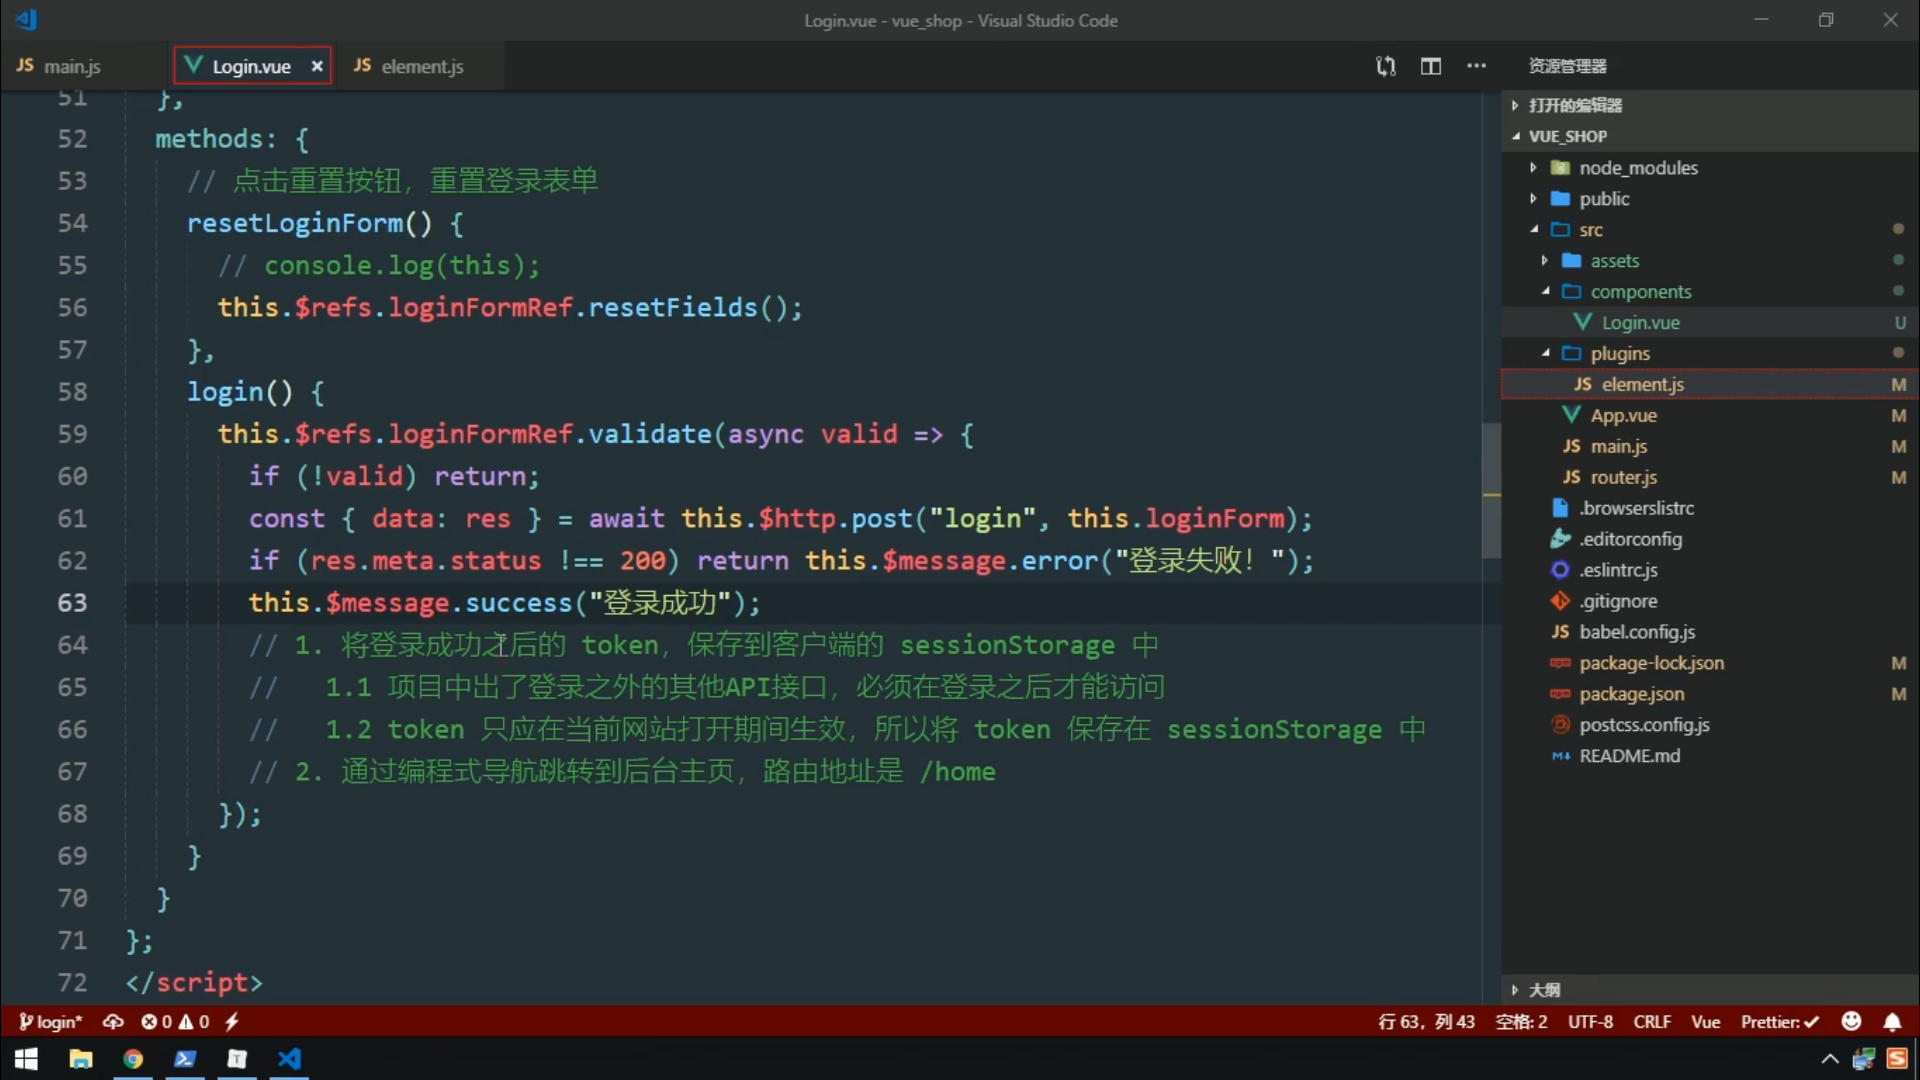Click the editor vertical scrollbar thumb

coord(1491,490)
